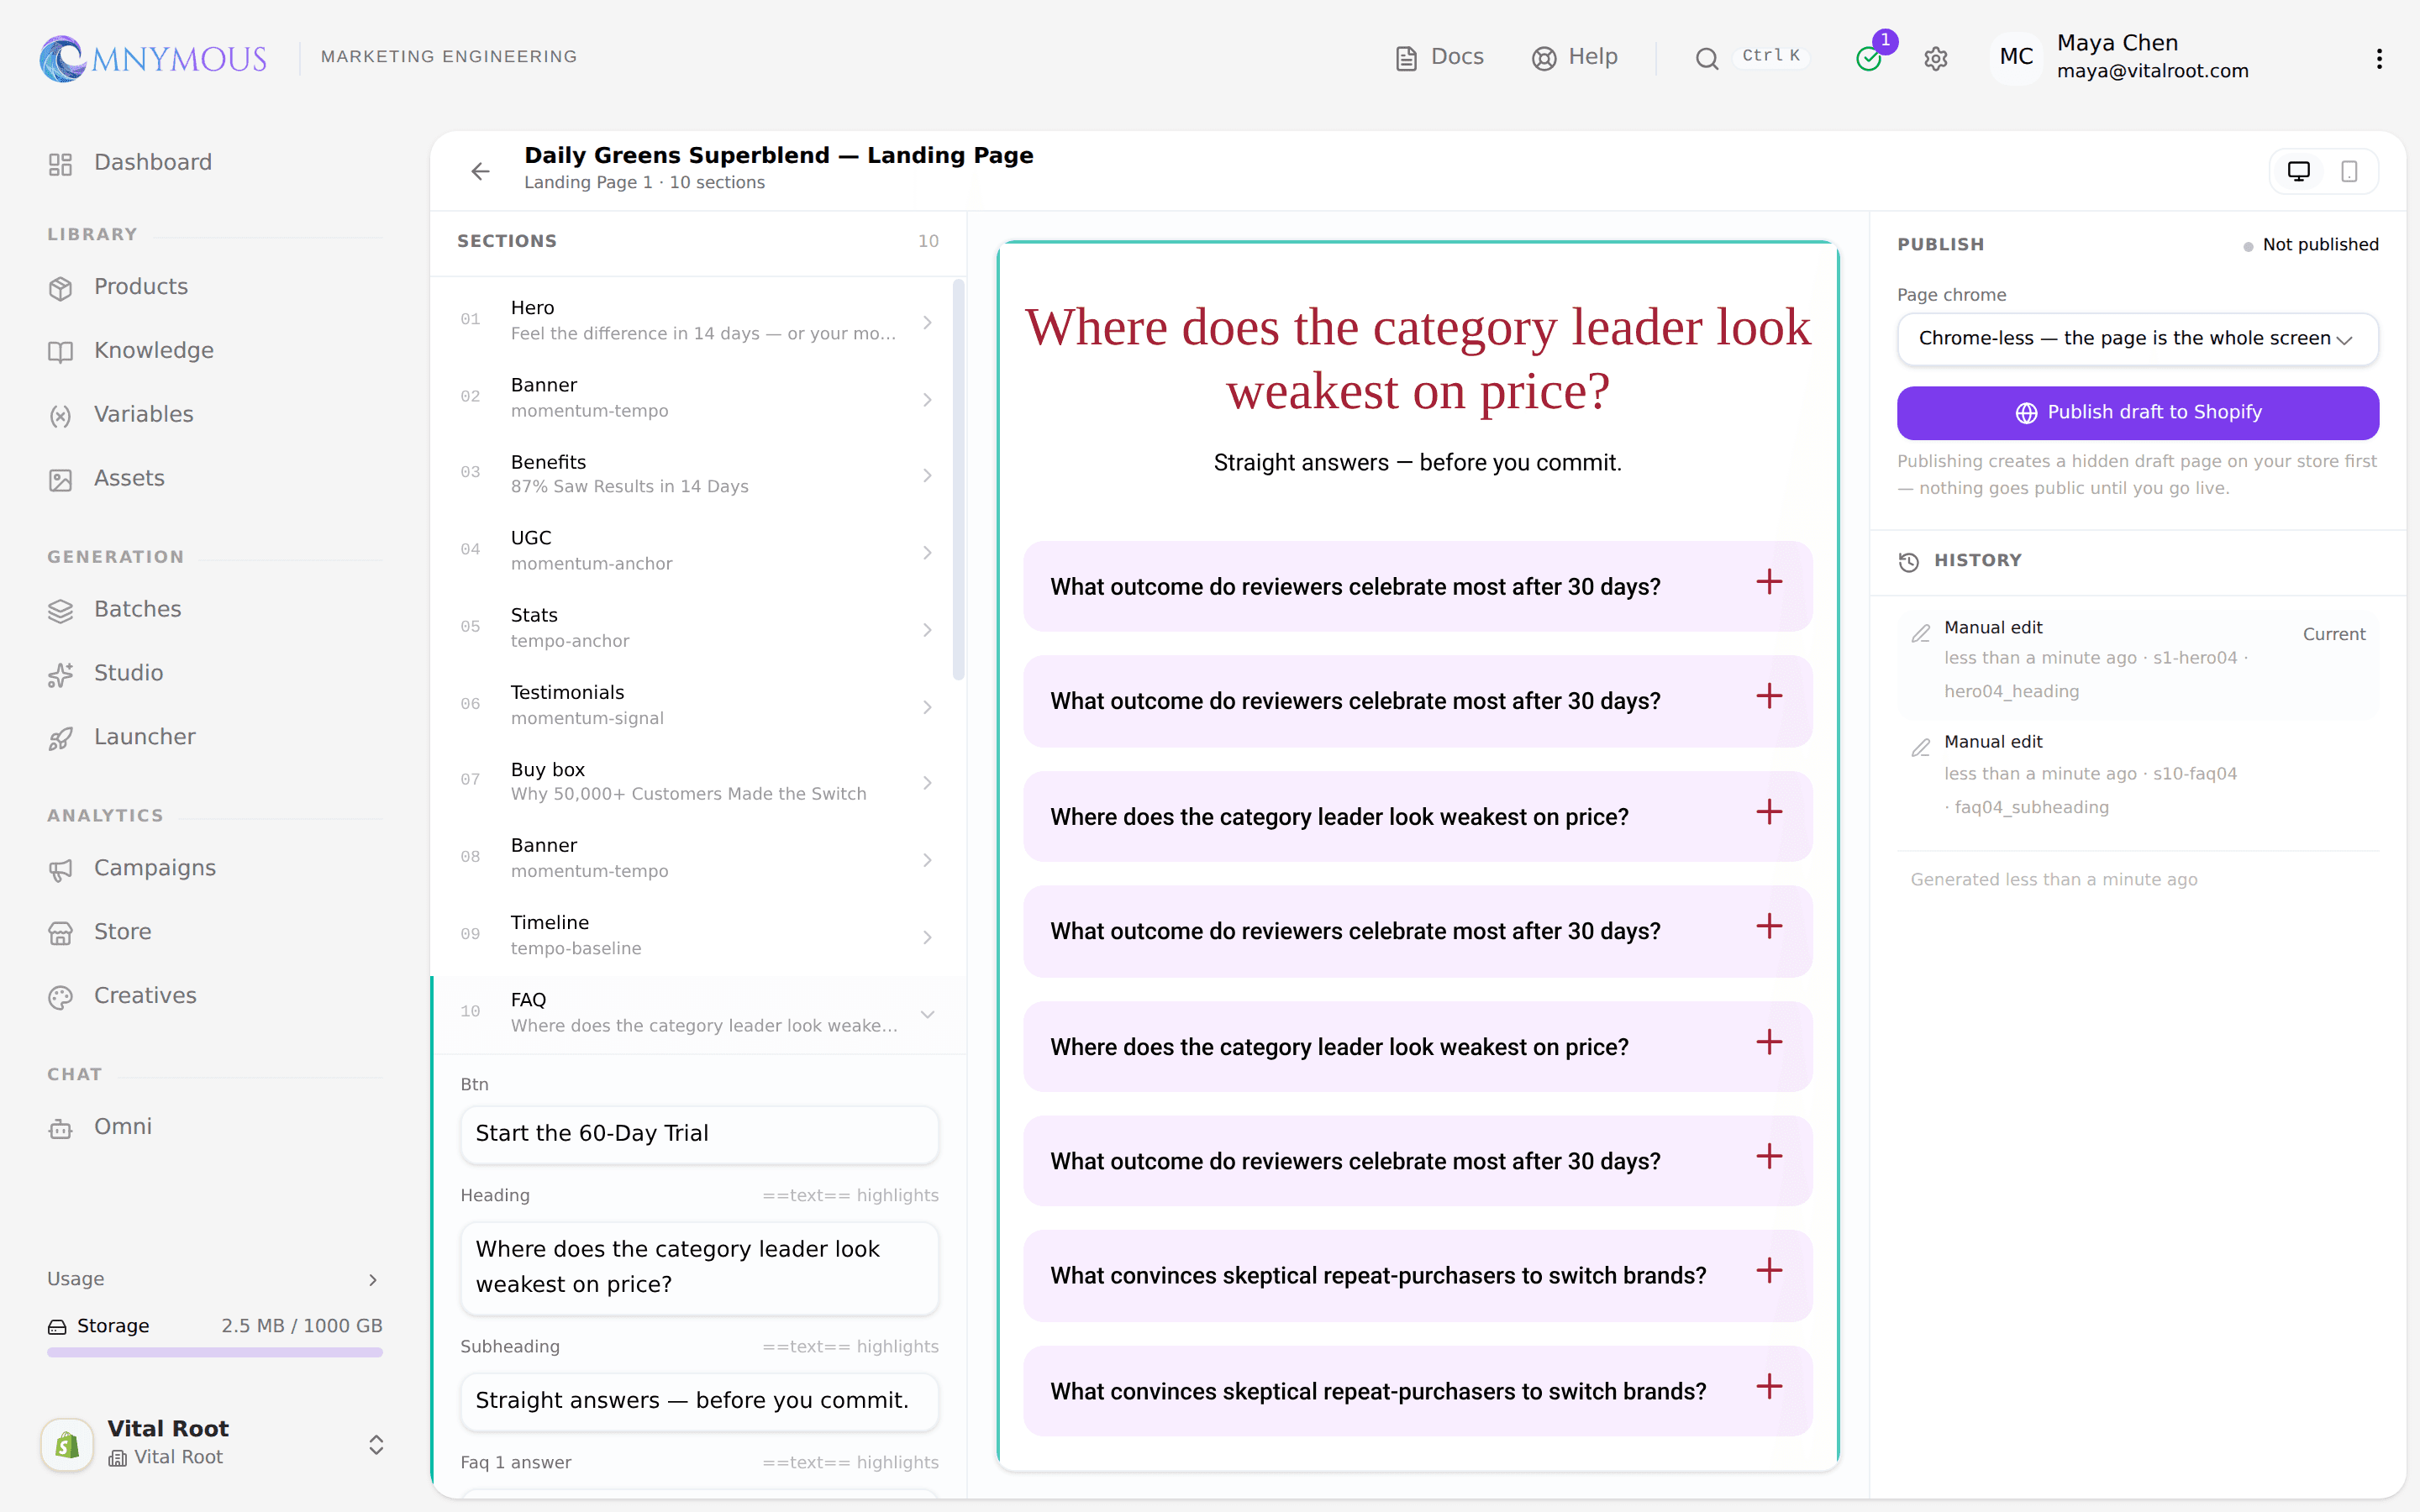Screen dimensions: 2420x1512
Task: Expand the 08 Banner section
Action: point(698,859)
